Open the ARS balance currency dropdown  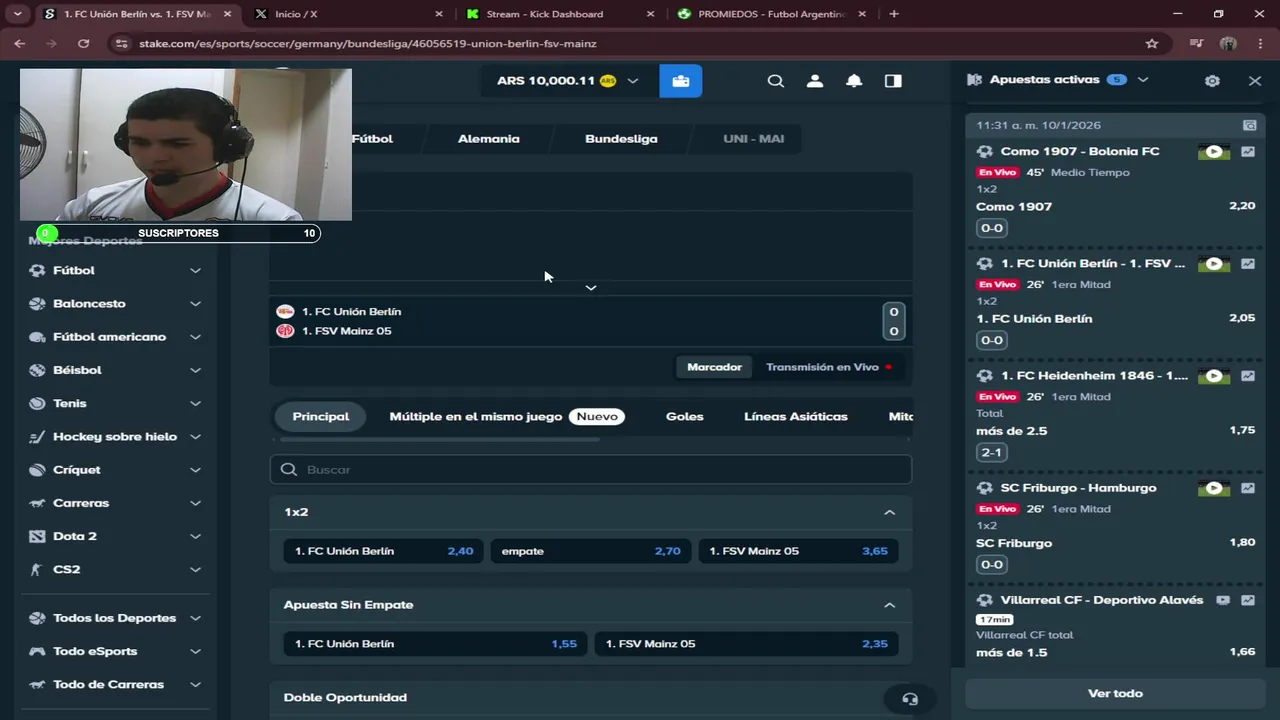click(632, 81)
